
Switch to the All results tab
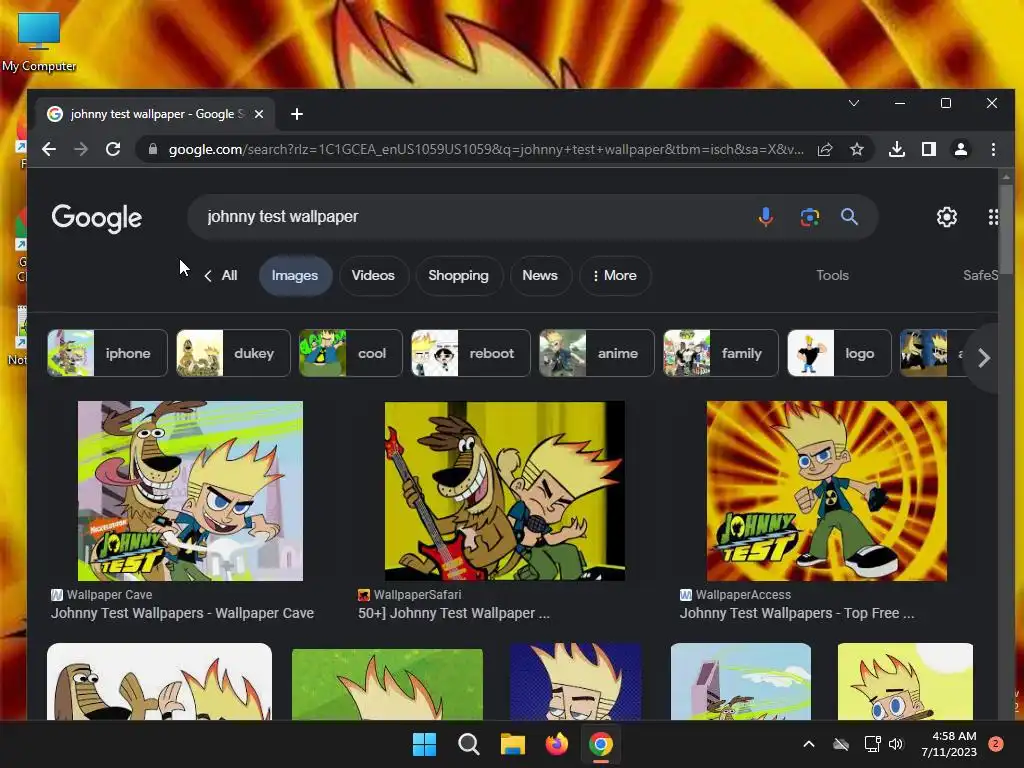point(229,276)
